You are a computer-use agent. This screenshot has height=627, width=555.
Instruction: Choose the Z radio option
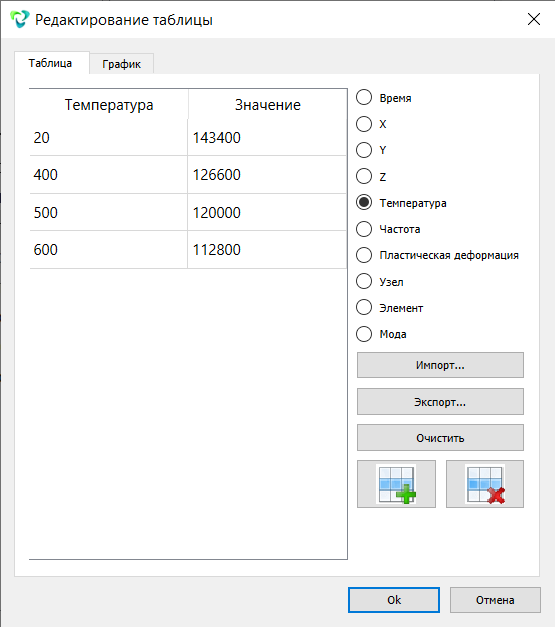click(x=364, y=176)
